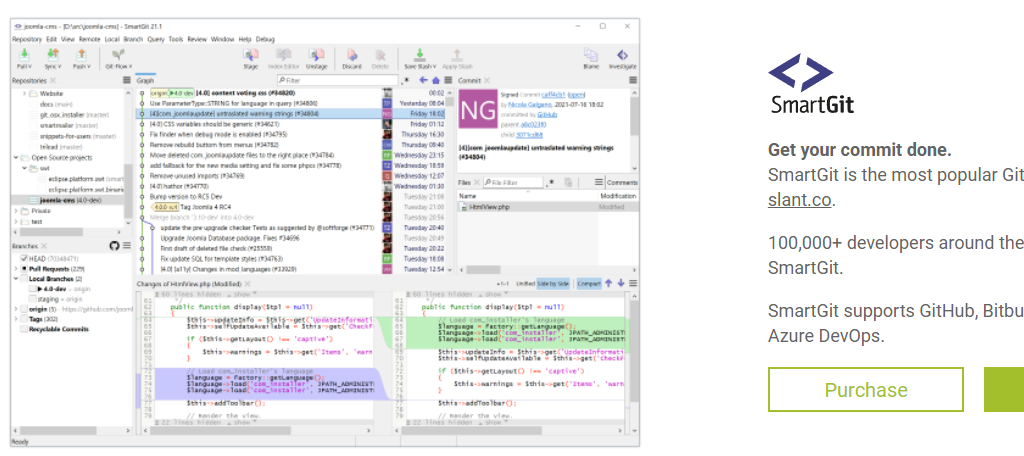Switch diff view to Unified
Viewport: 1024px width, 456px height.
pyautogui.click(x=525, y=284)
